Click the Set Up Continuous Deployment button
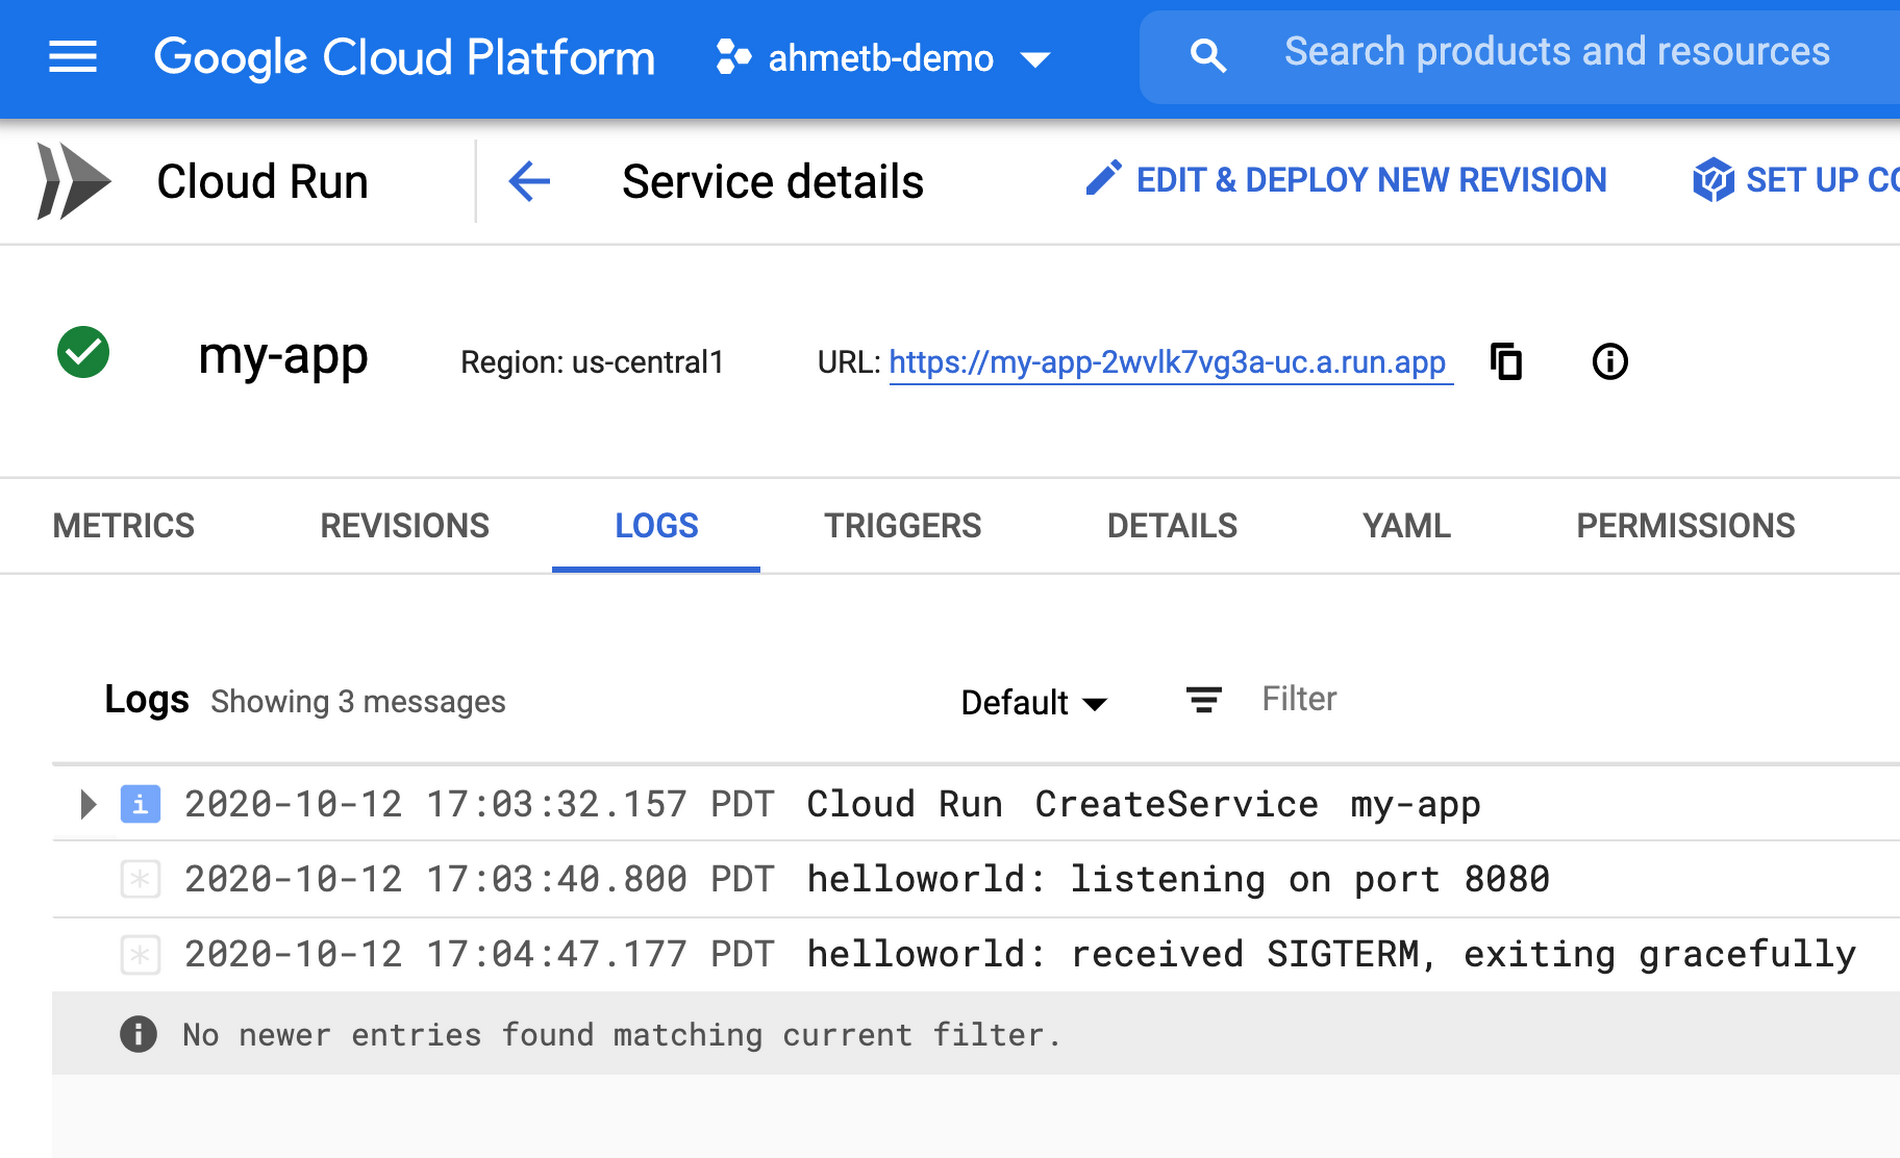 1795,180
